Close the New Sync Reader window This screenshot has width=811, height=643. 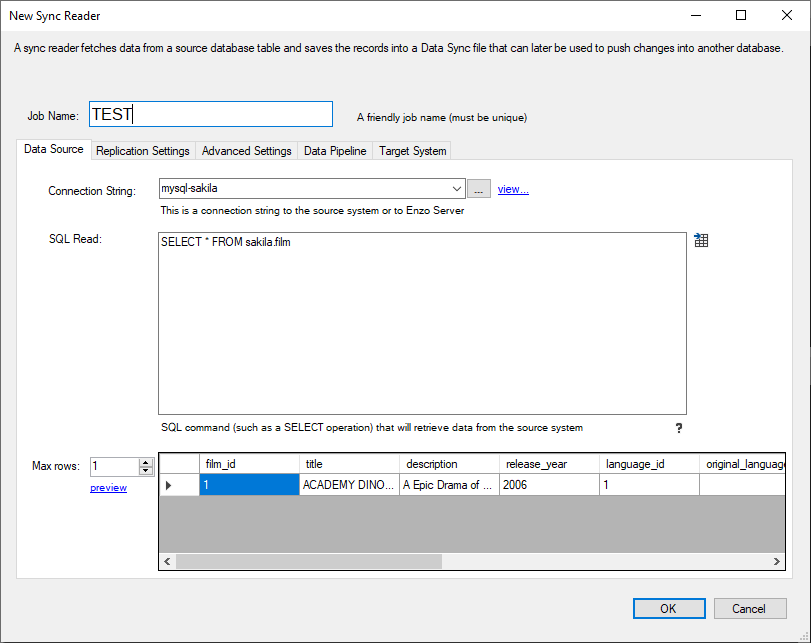(786, 15)
